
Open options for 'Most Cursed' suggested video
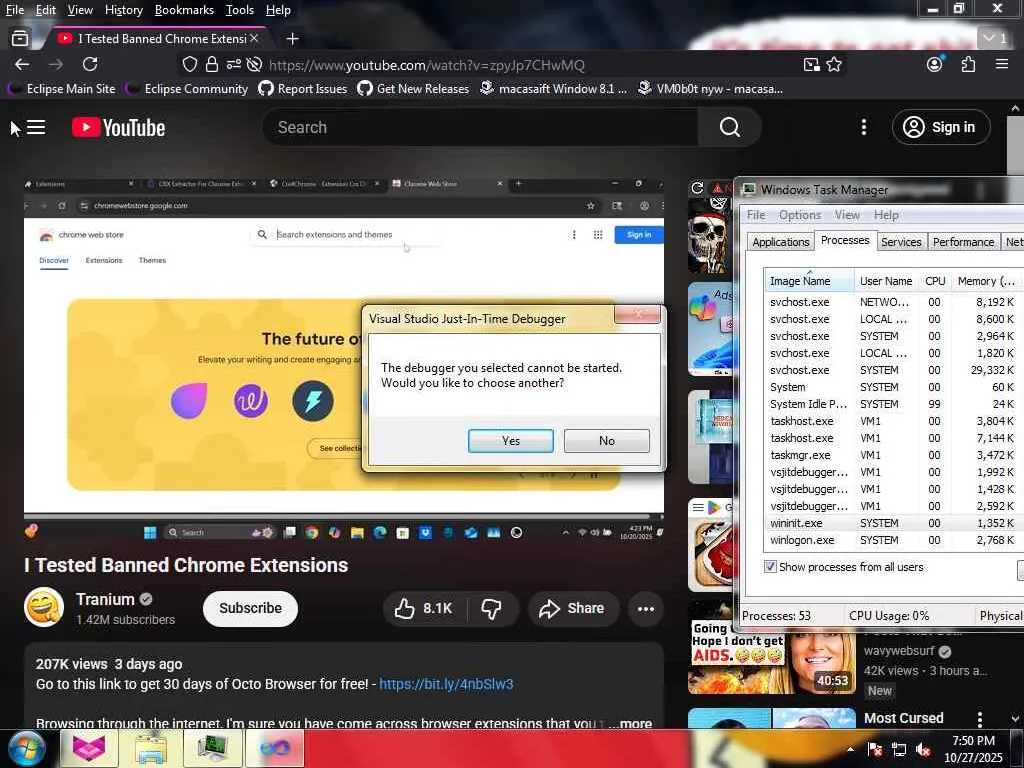[980, 719]
